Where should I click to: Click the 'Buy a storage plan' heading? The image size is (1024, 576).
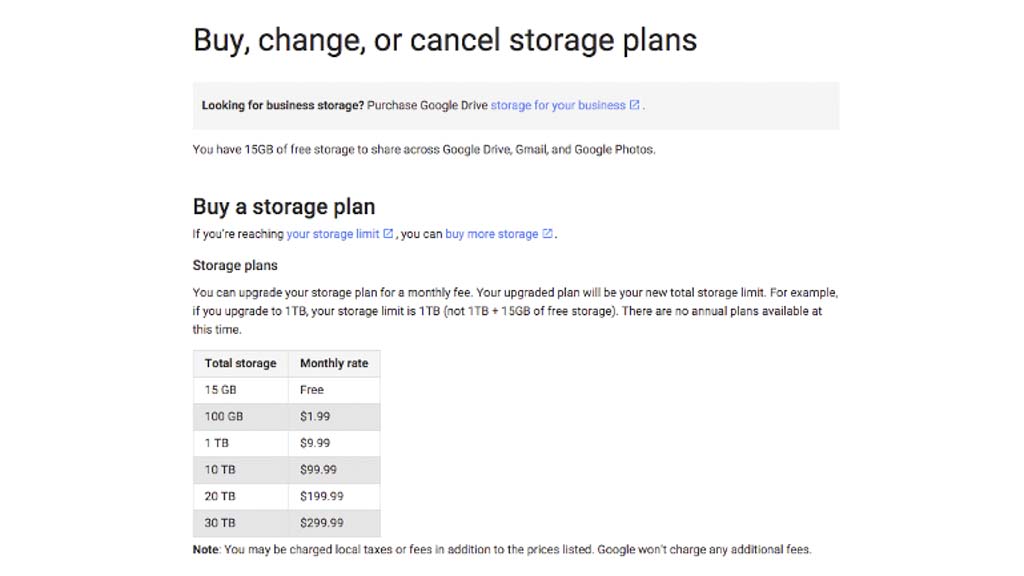284,207
